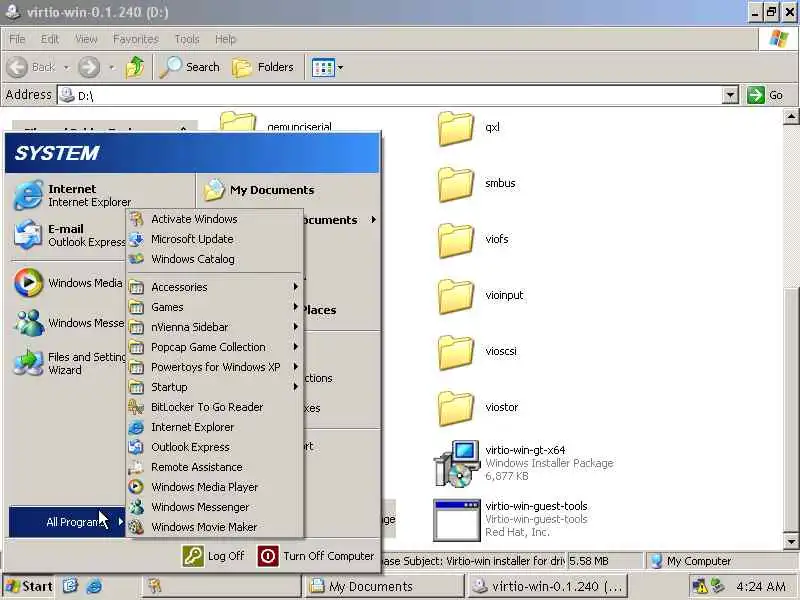Select the vioinput folder

click(x=481, y=295)
